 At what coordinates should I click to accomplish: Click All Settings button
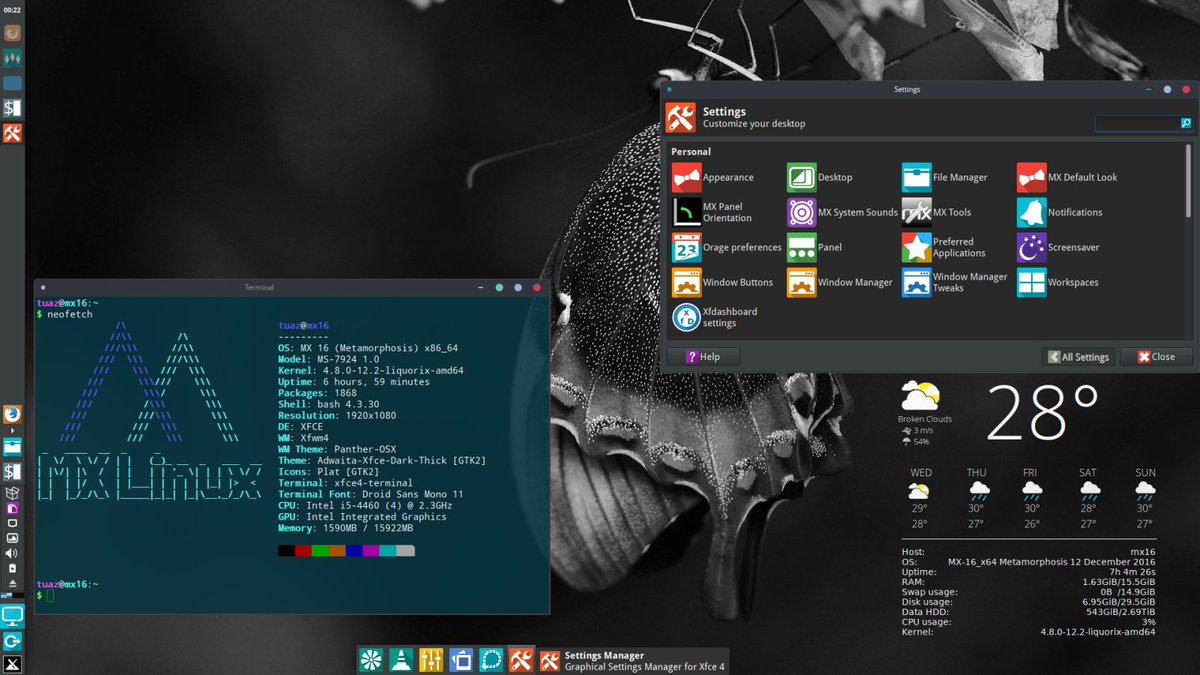[x=1078, y=357]
